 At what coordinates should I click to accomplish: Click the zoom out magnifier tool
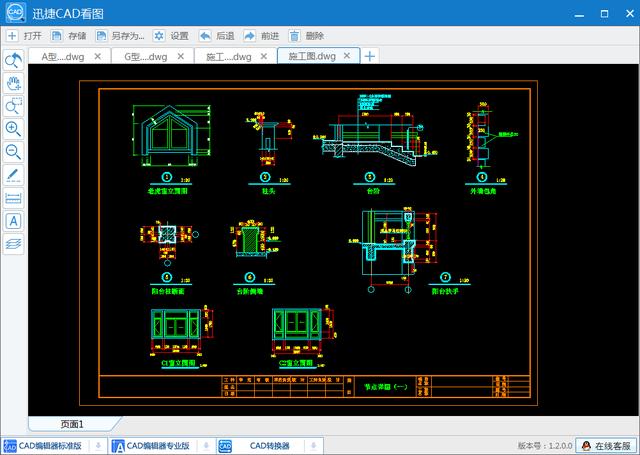13,152
